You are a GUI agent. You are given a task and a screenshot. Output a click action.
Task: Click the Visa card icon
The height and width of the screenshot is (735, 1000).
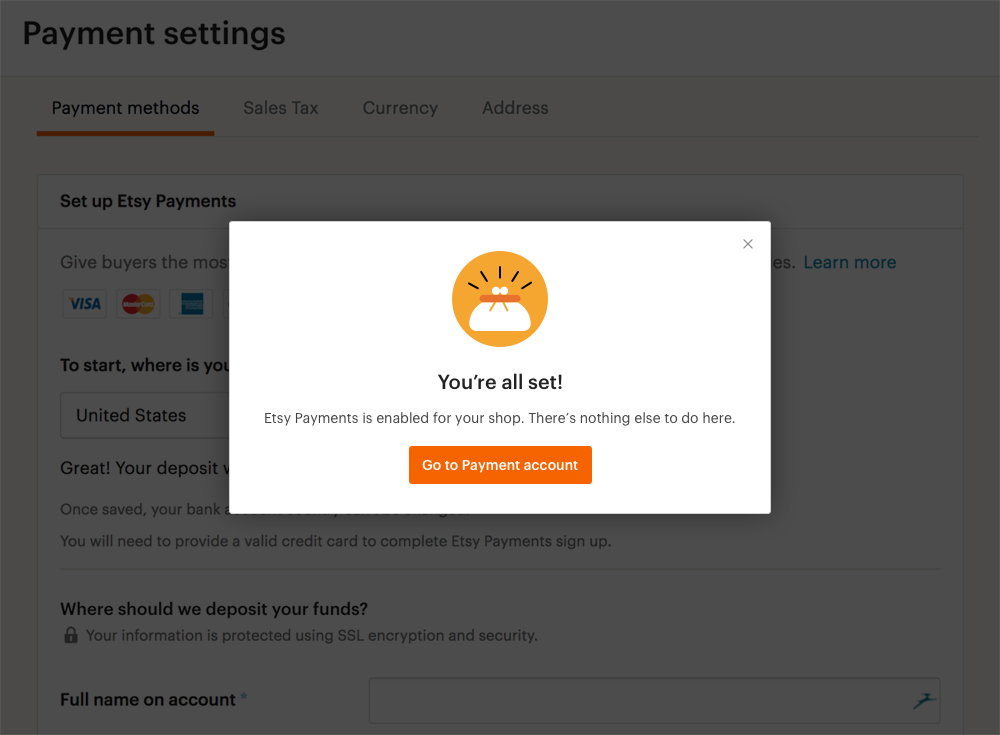point(85,304)
